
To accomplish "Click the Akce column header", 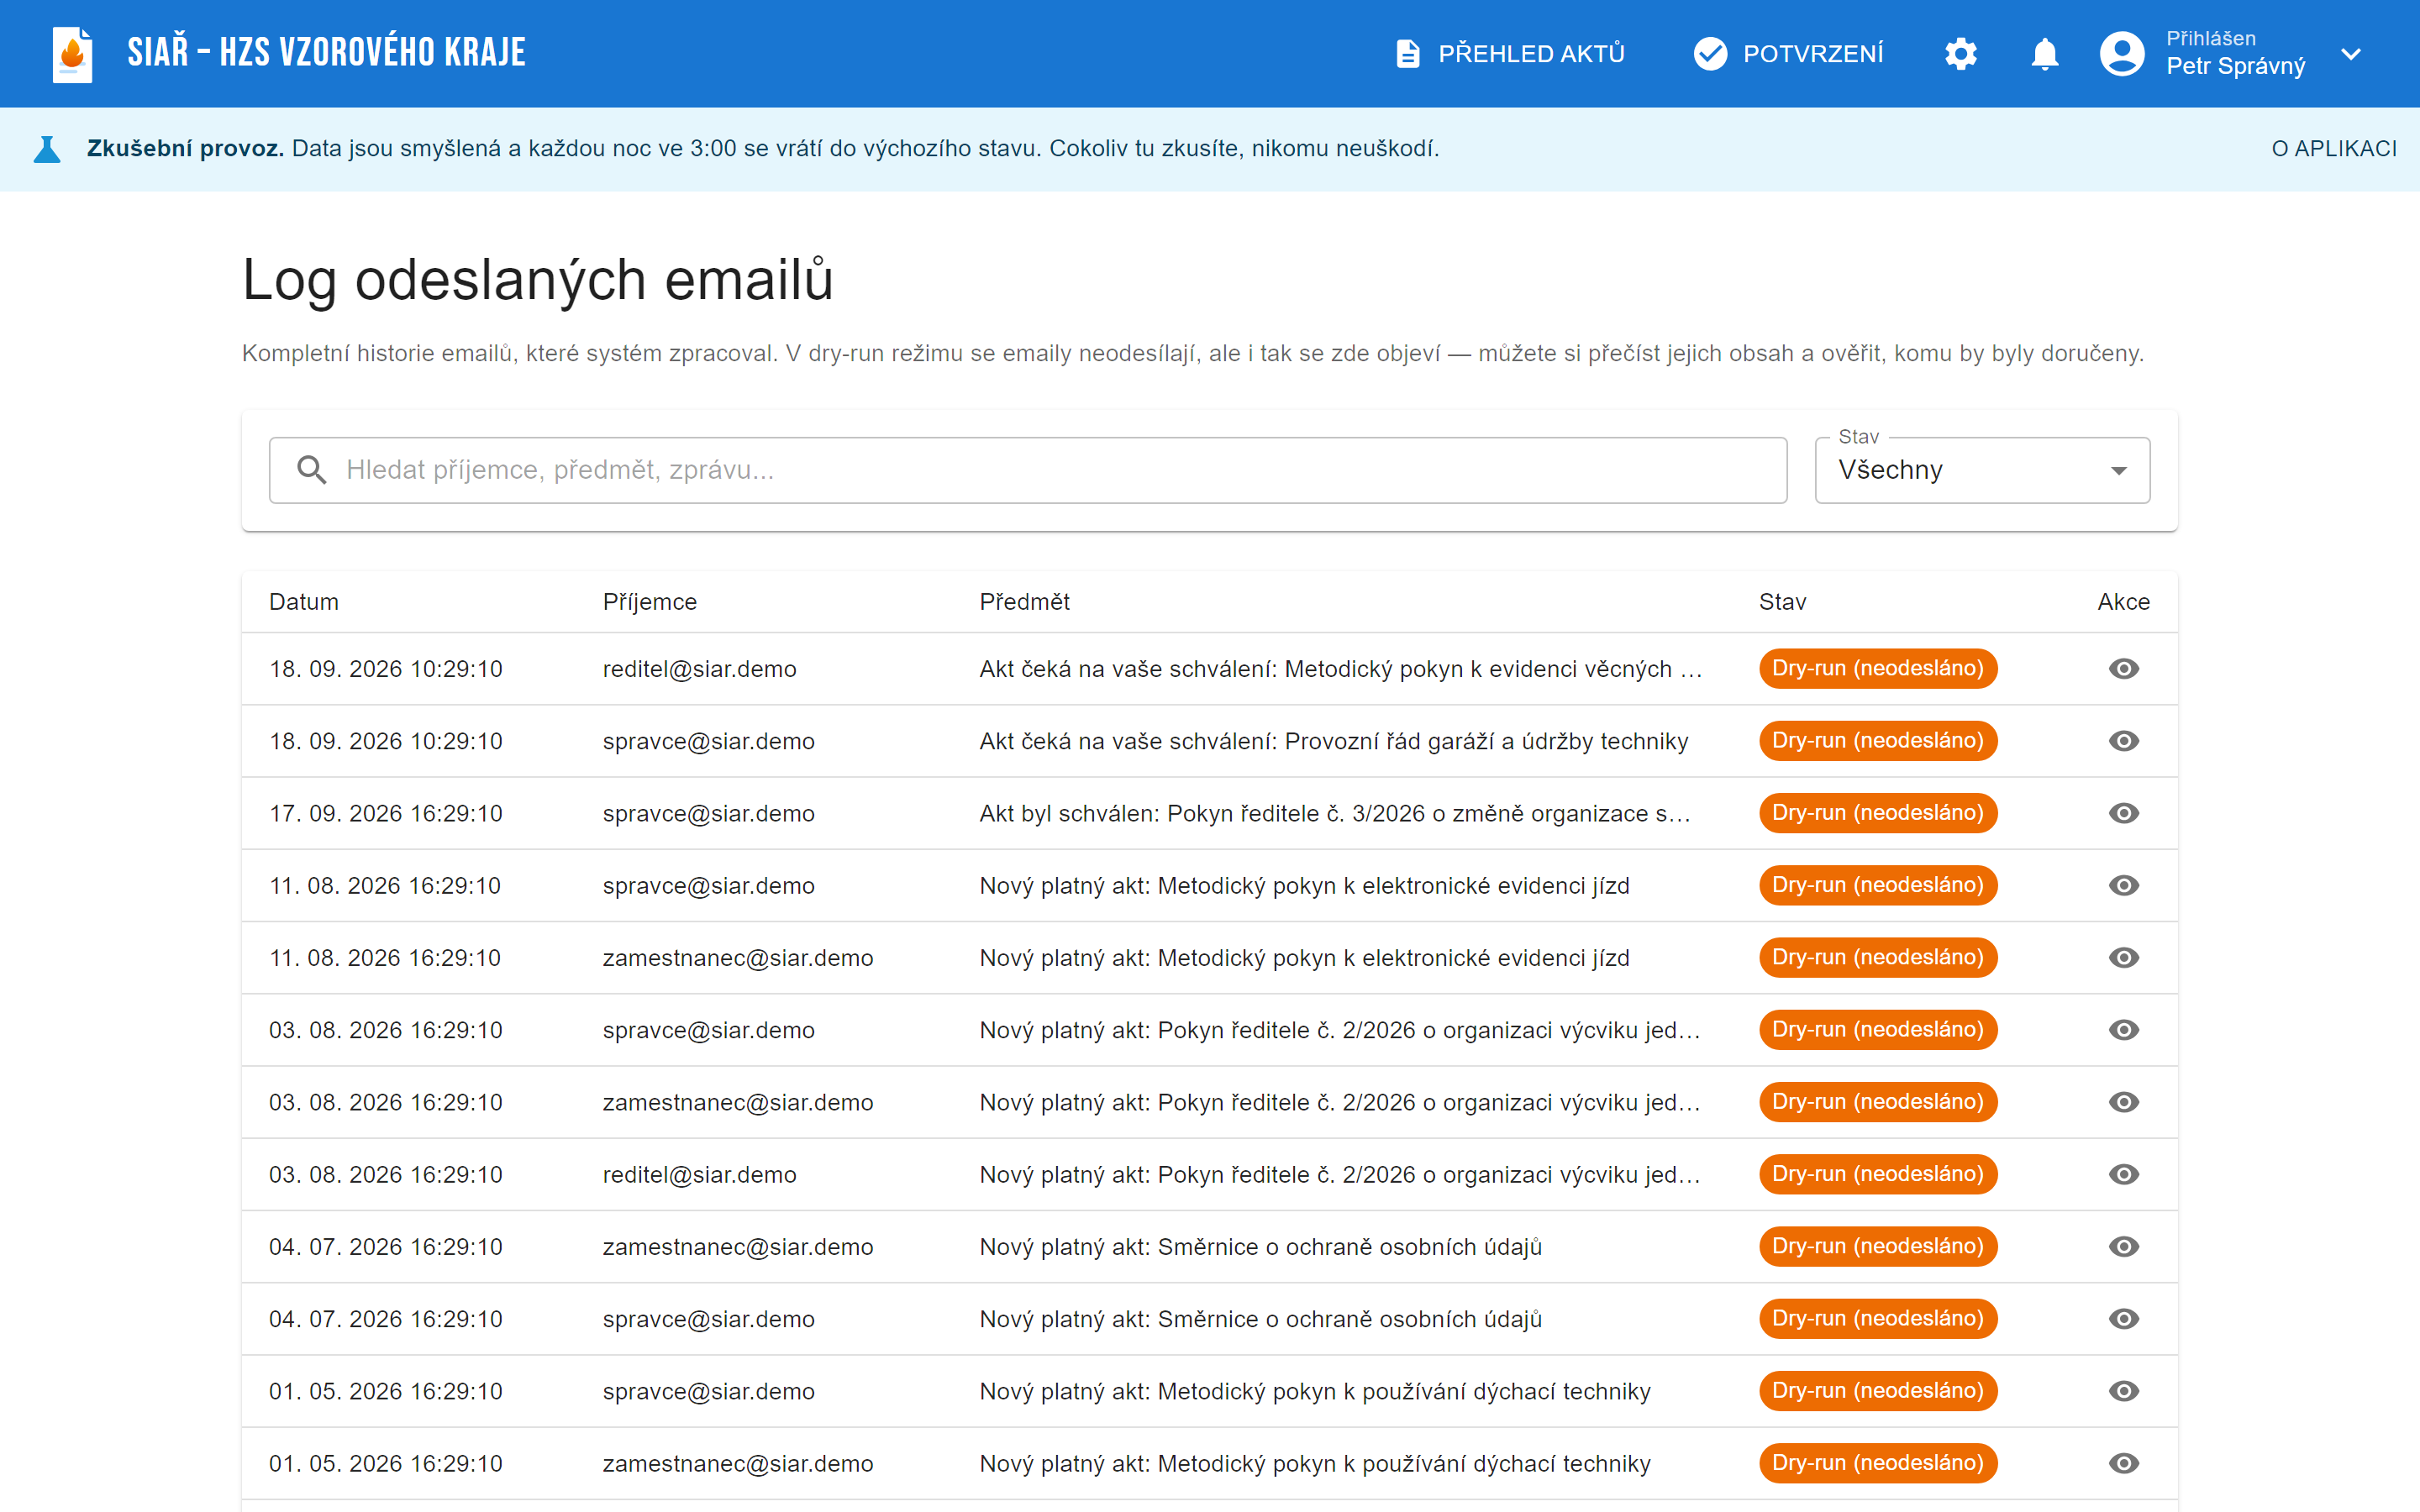I will 2124,602.
